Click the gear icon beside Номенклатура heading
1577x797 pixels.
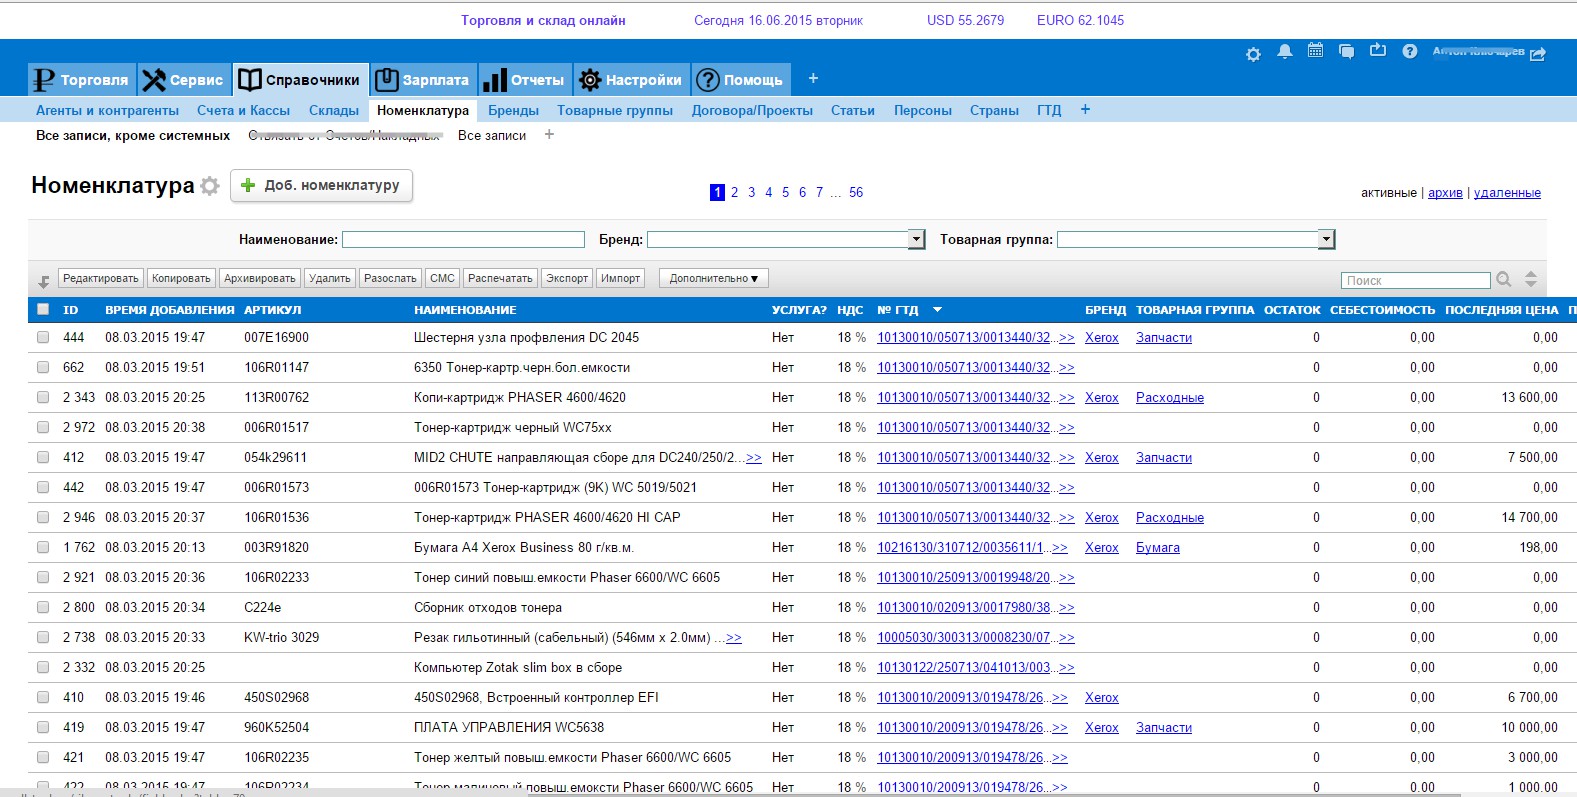click(209, 186)
